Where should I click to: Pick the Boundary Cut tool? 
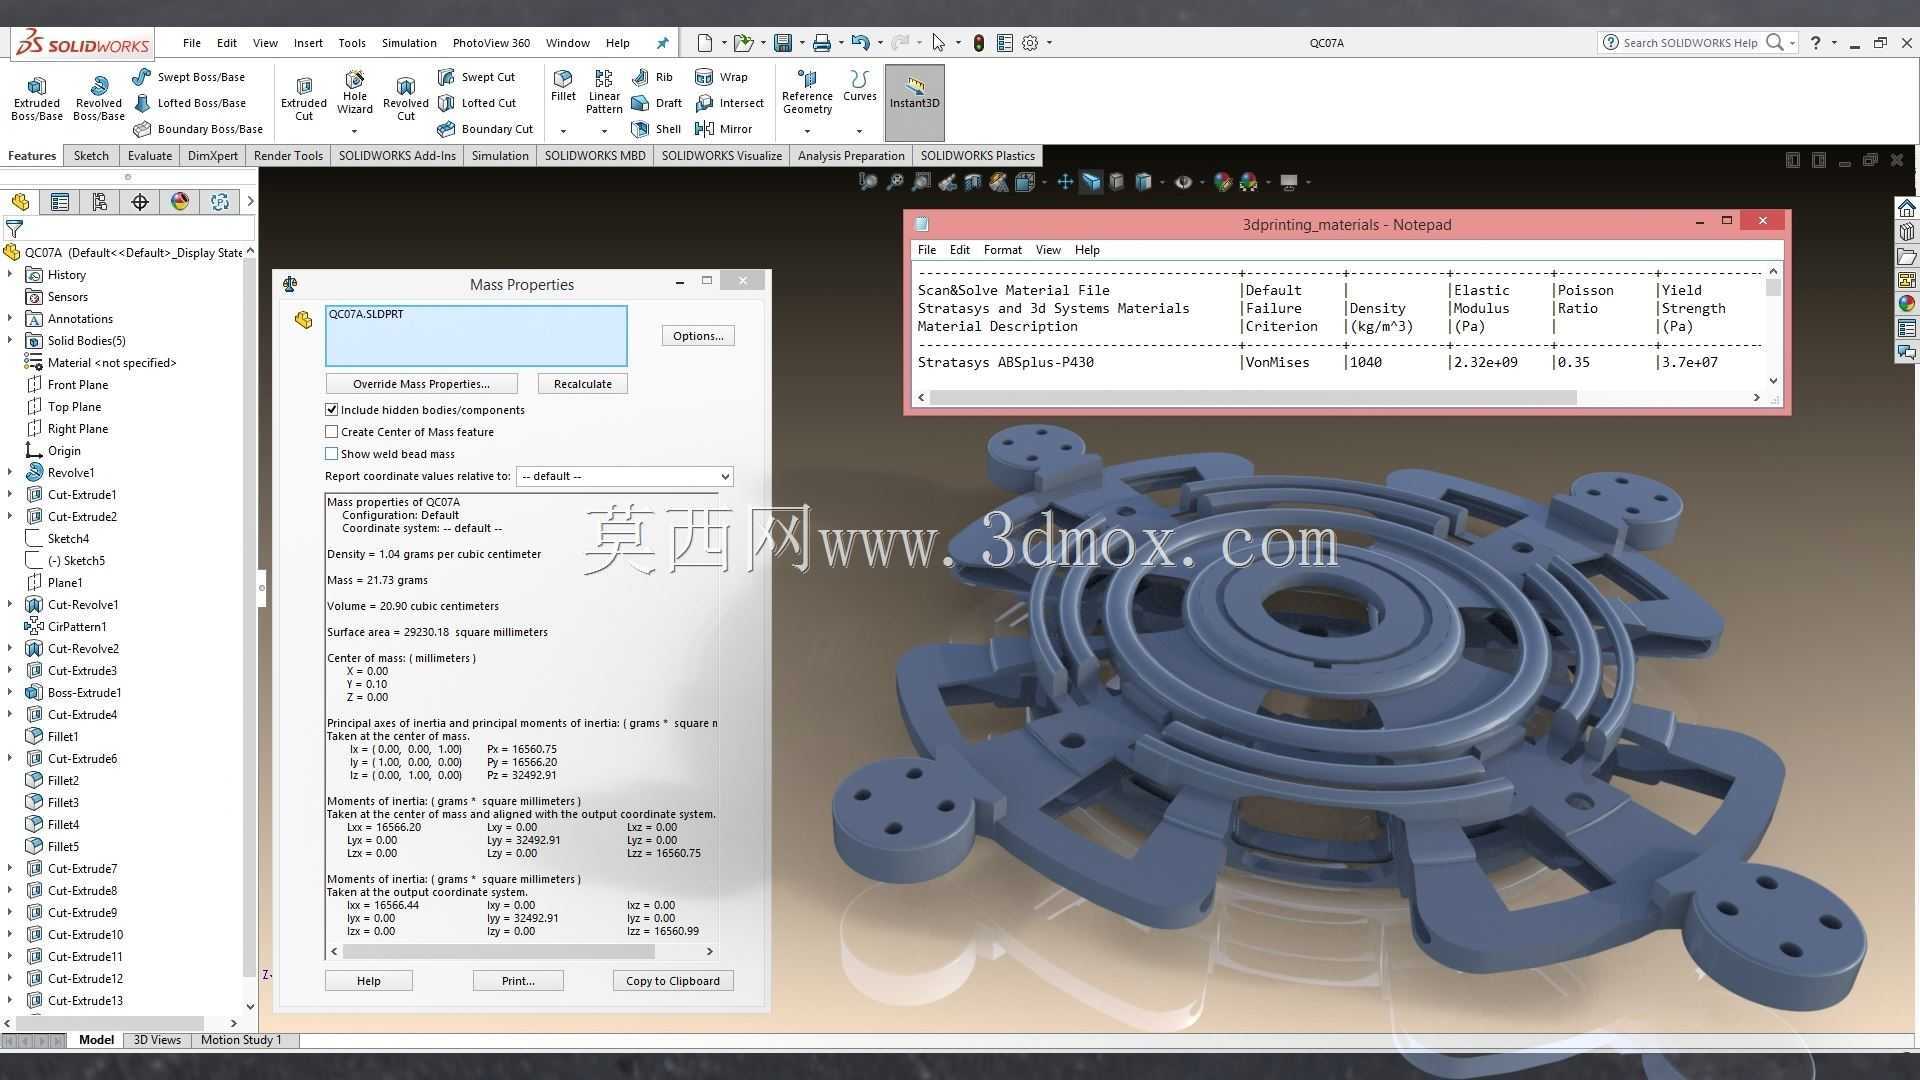485,129
